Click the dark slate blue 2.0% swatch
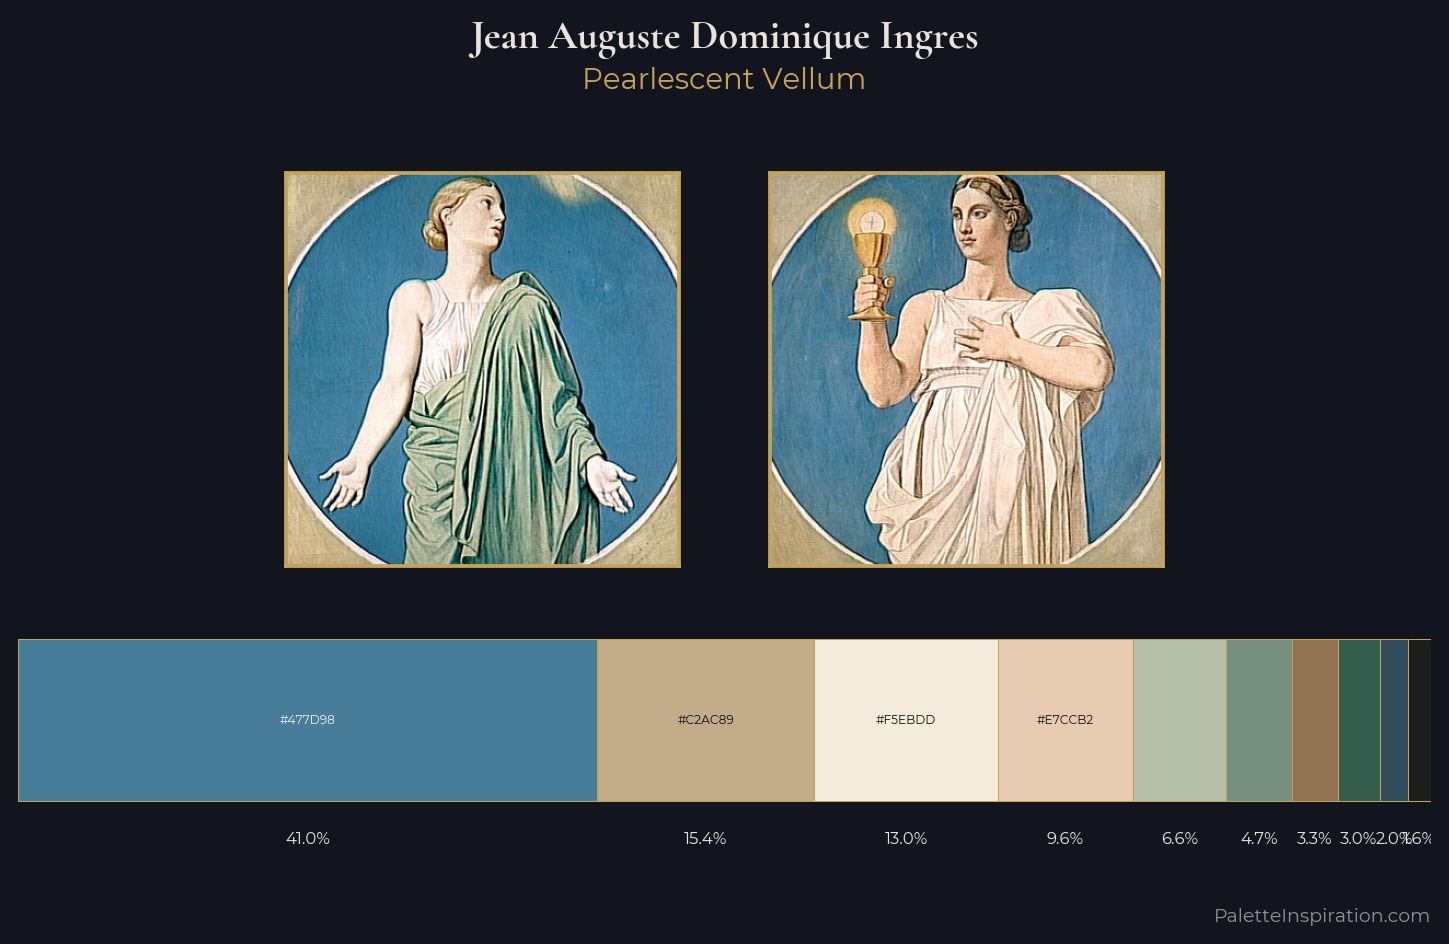 1394,720
